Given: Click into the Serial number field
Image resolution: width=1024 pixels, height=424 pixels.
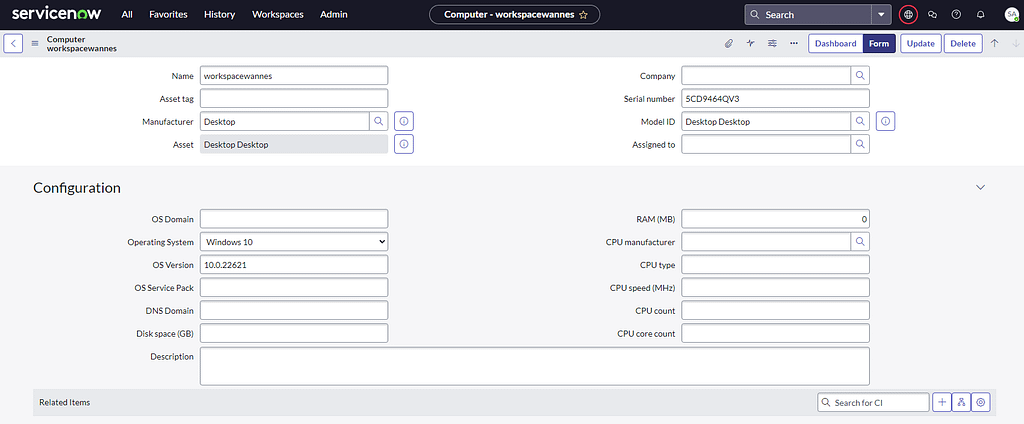Looking at the screenshot, I should click(x=775, y=98).
